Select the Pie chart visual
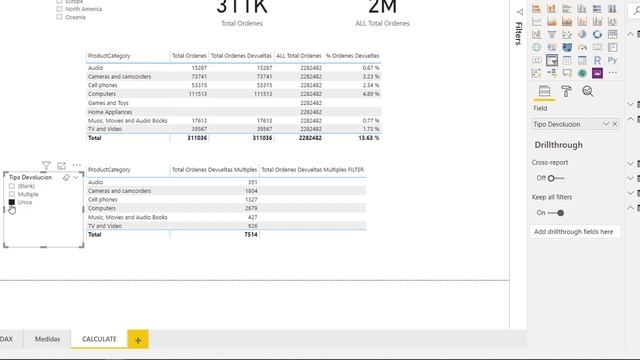Viewport: 640px width, 360px height. 582,35
